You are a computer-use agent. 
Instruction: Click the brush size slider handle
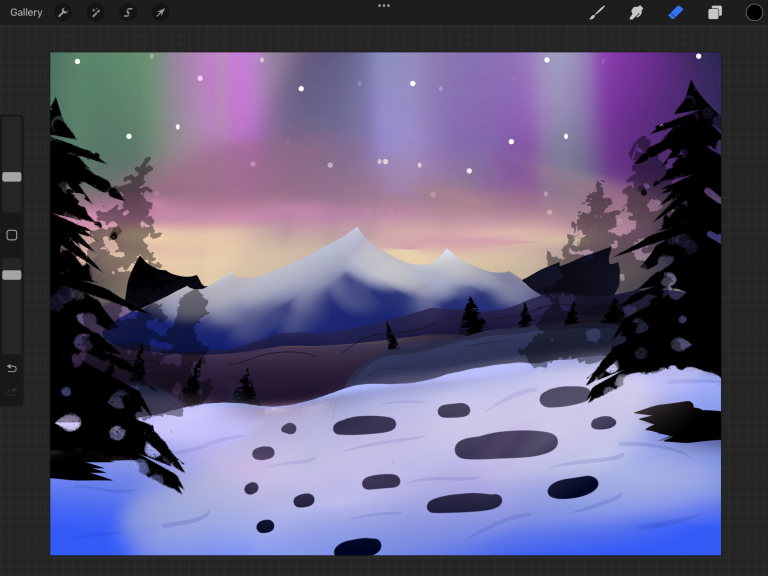click(12, 177)
